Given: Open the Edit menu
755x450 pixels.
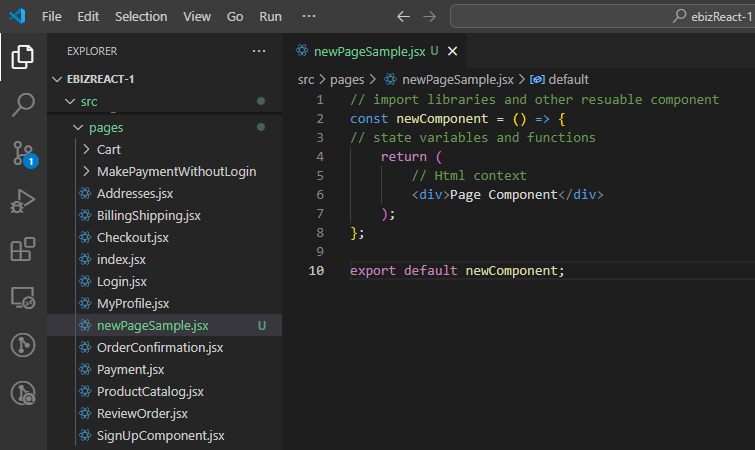Looking at the screenshot, I should (x=88, y=16).
